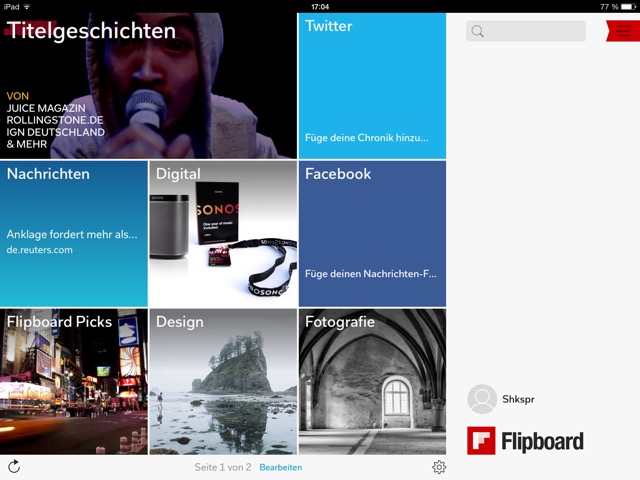The image size is (640, 480).
Task: Click the magnifying glass search icon
Action: tap(478, 32)
